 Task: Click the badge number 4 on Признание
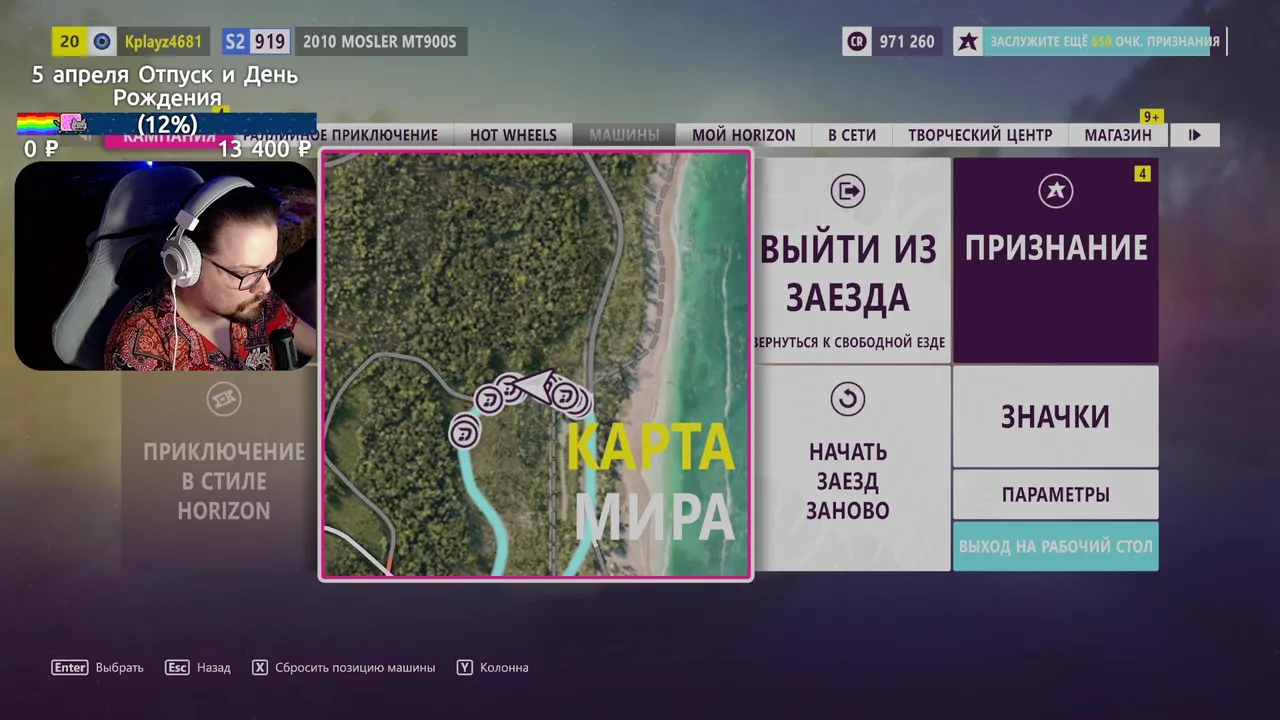point(1142,174)
